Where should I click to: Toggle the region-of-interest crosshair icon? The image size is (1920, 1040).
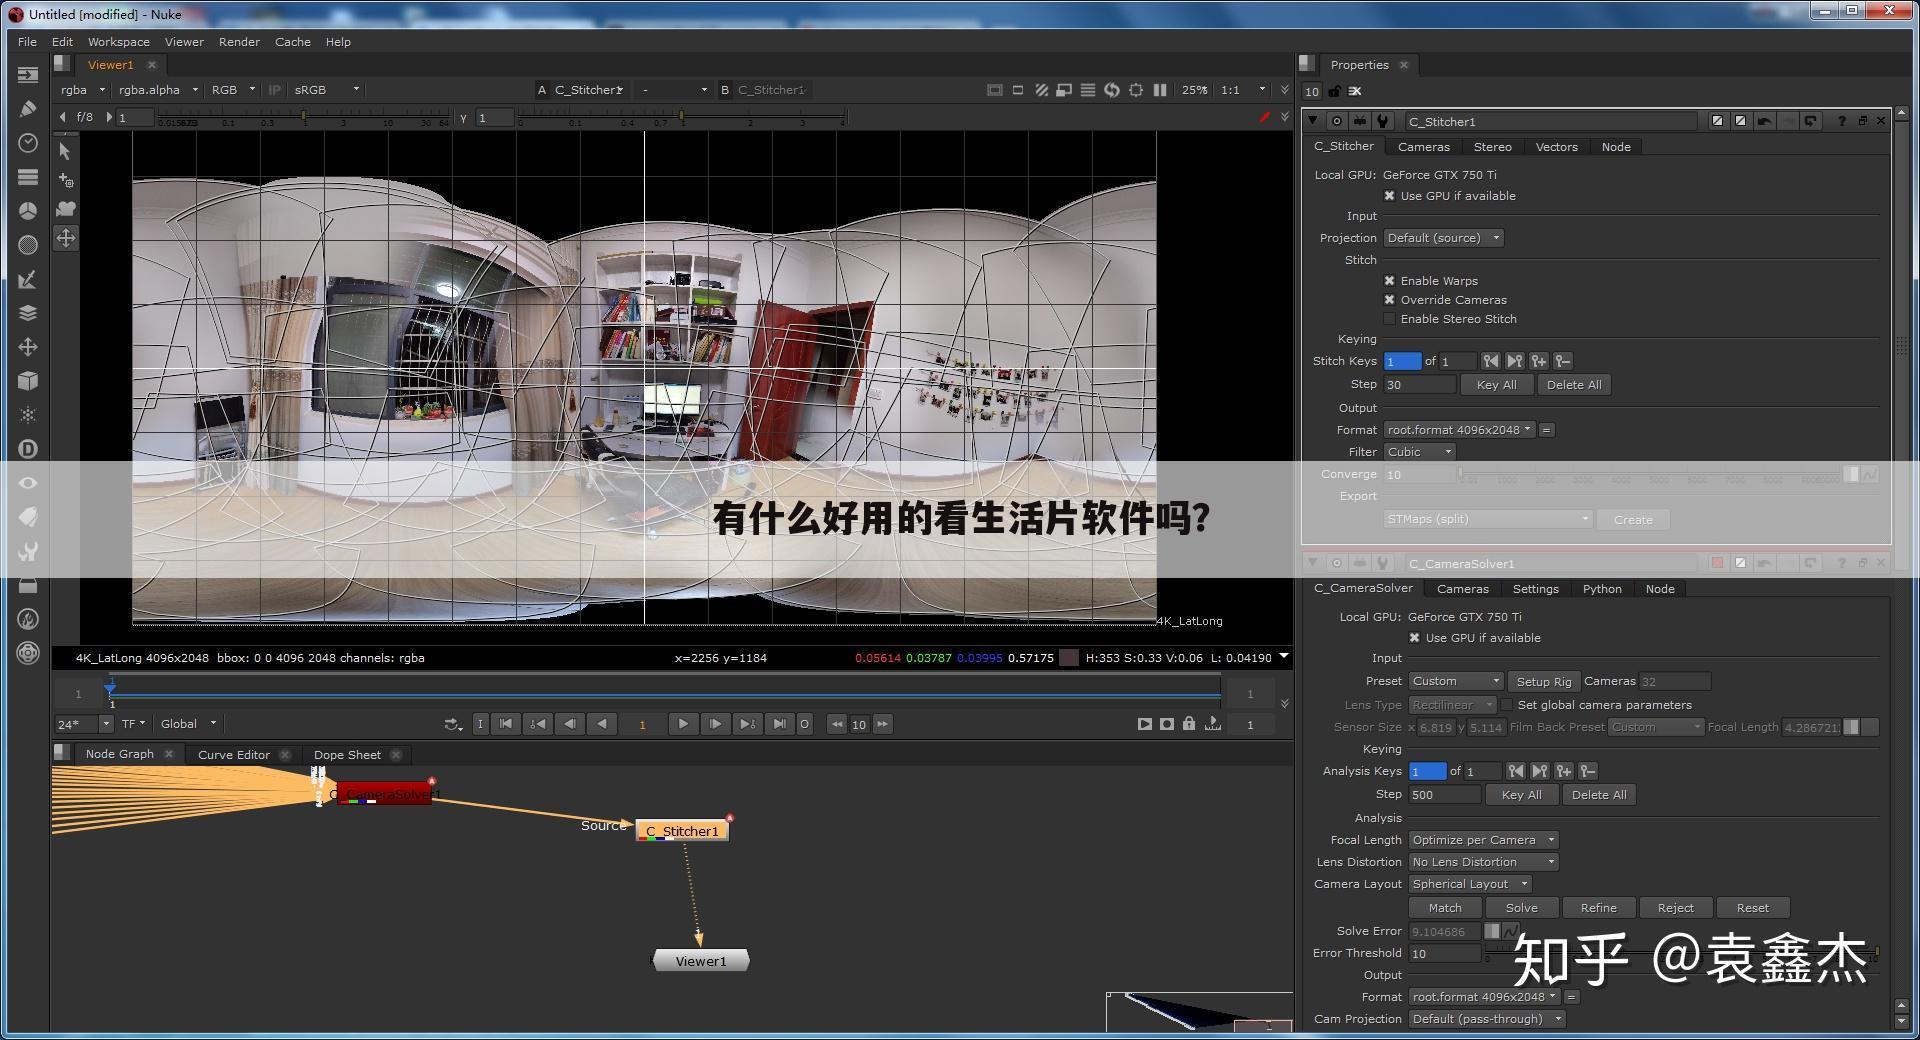pyautogui.click(x=1136, y=90)
